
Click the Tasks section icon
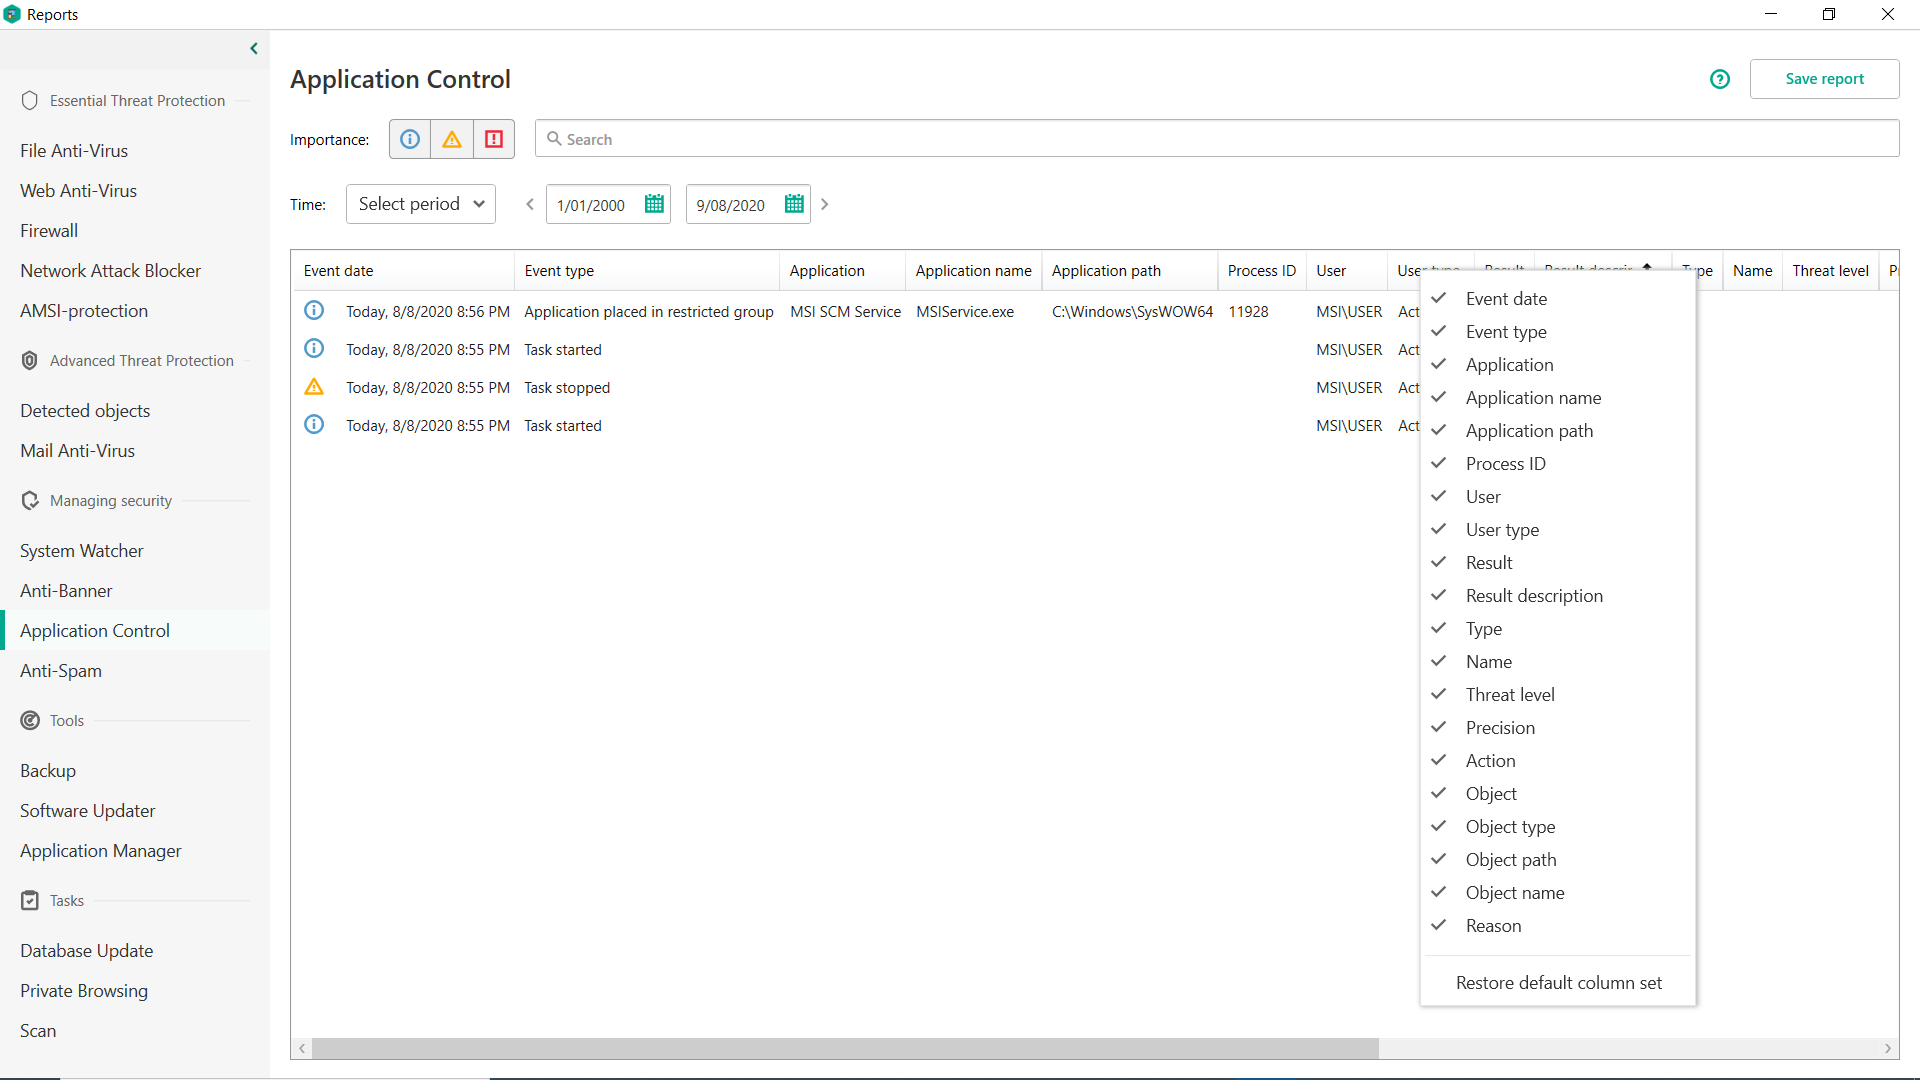[30, 900]
